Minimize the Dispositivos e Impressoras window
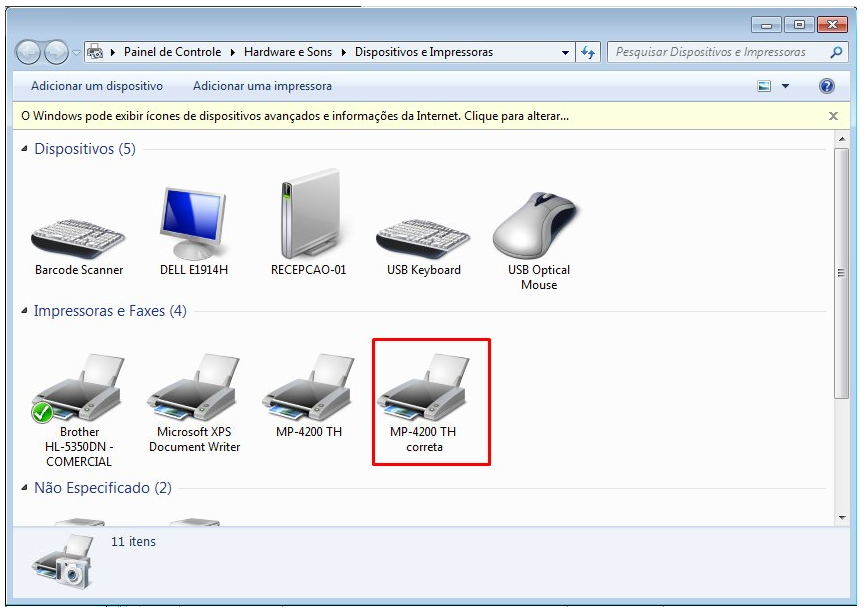The height and width of the screenshot is (613, 866). pos(766,25)
